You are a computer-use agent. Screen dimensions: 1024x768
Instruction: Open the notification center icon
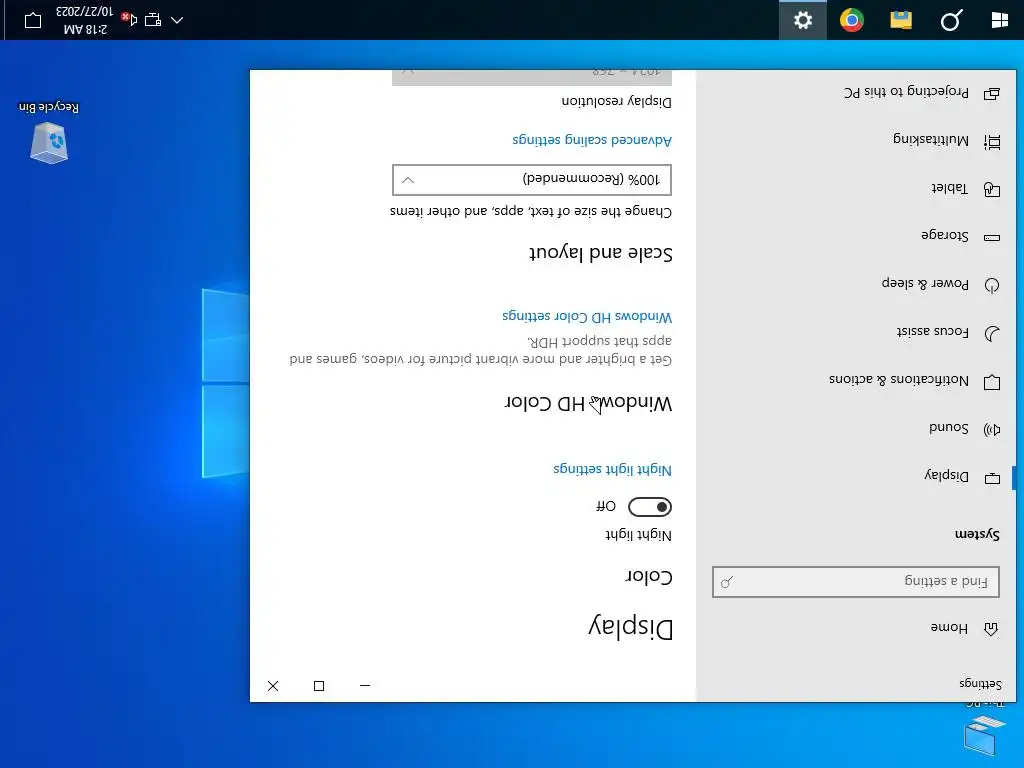33,20
